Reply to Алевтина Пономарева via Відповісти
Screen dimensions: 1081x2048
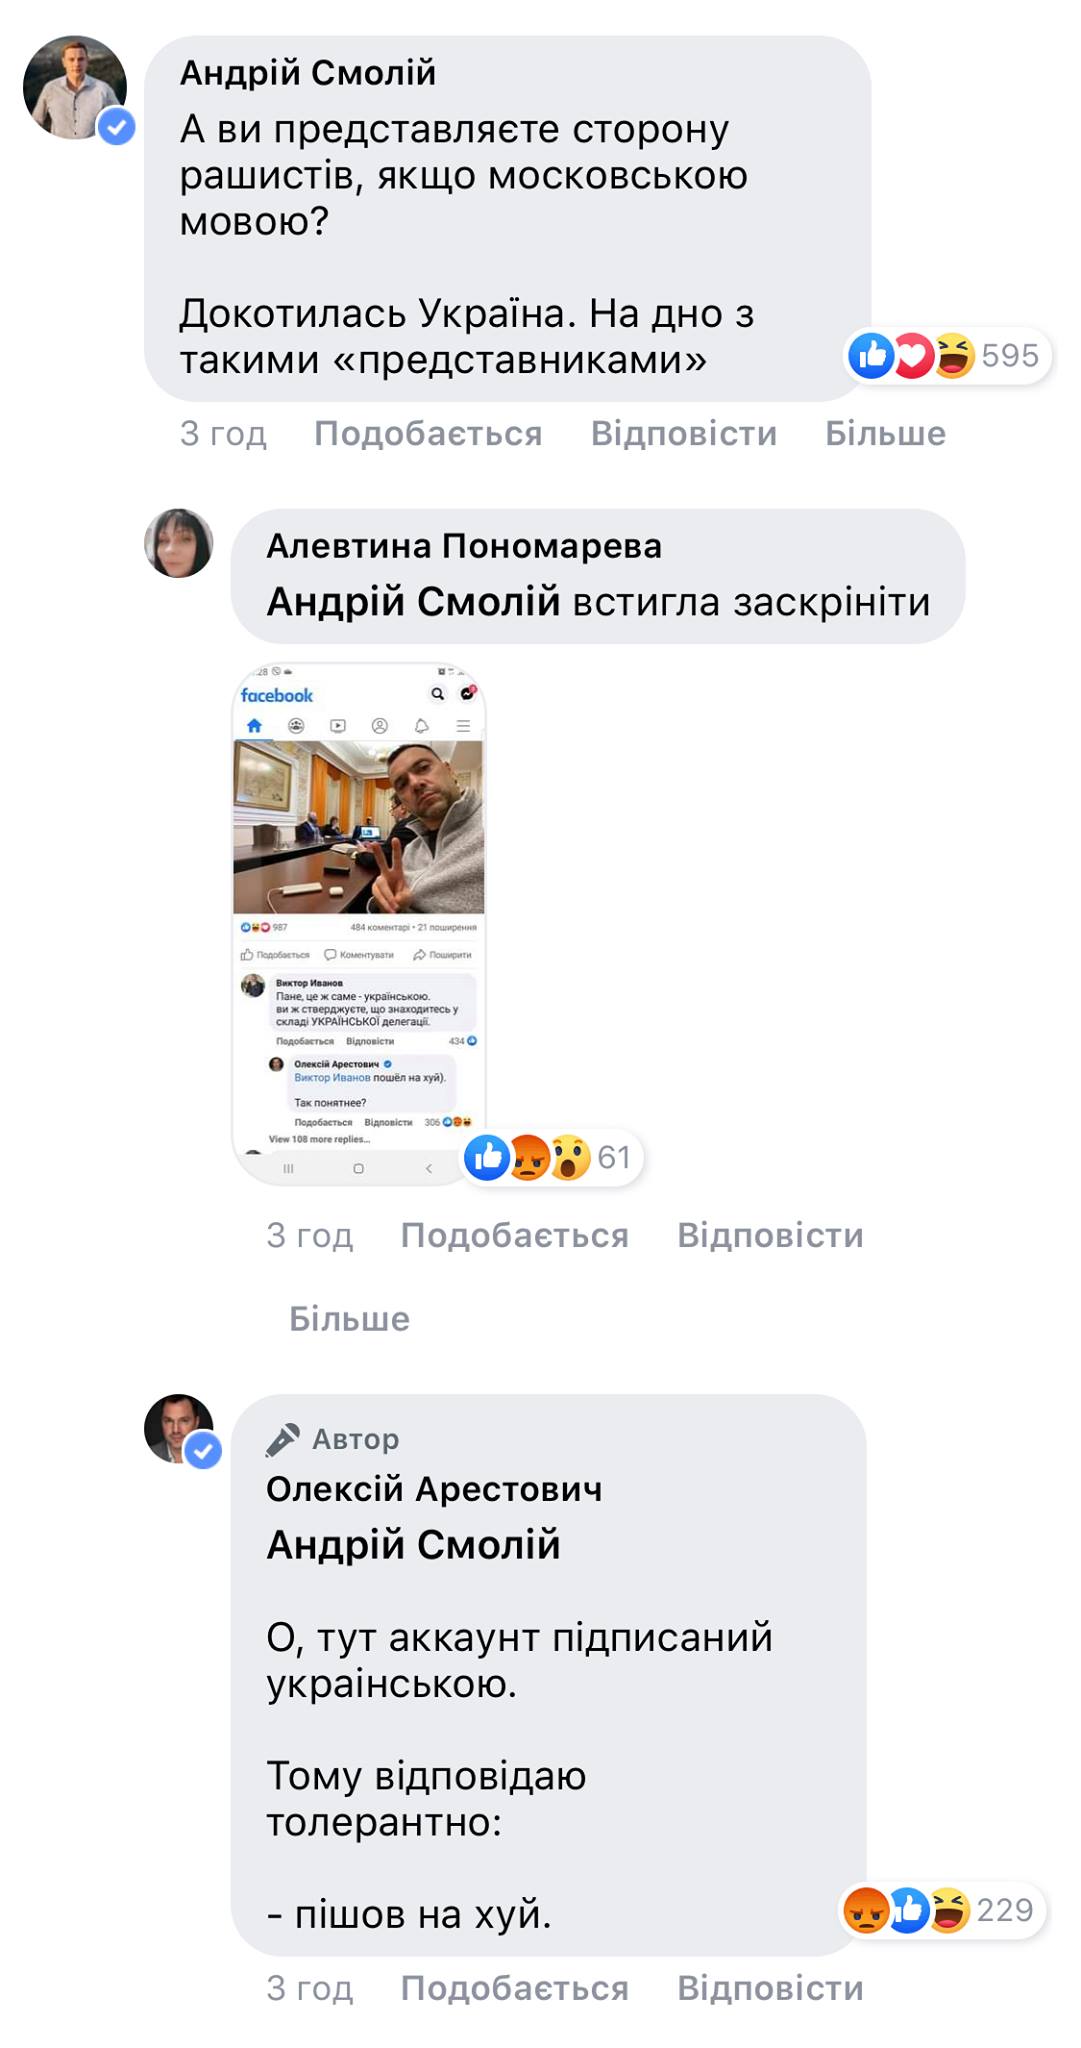coord(770,1236)
